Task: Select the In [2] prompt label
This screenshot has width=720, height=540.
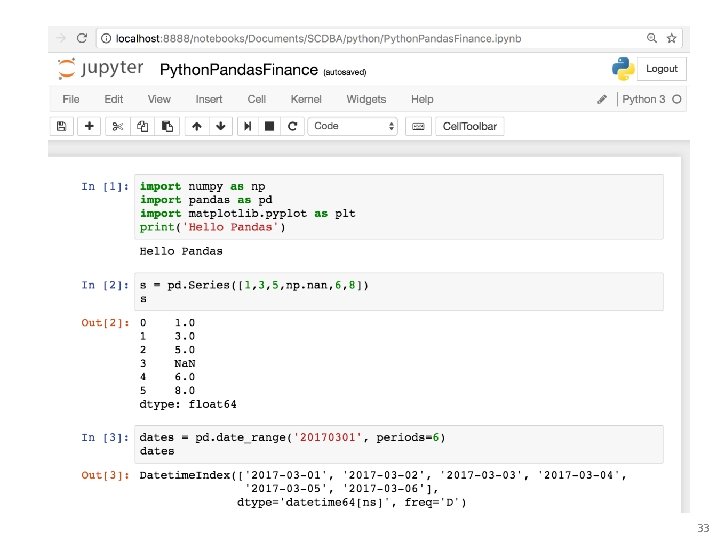Action: (x=105, y=285)
